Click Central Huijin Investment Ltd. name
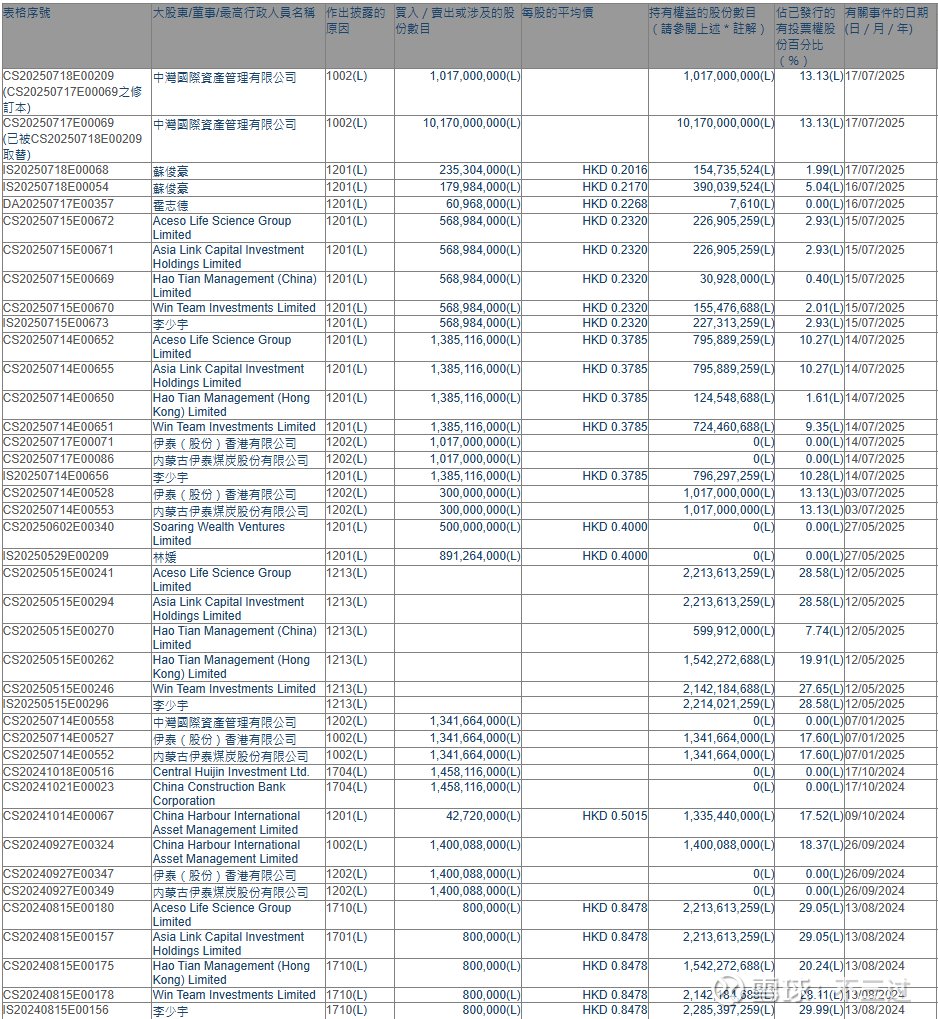Screen dimensions: 938x1019 [x=231, y=772]
